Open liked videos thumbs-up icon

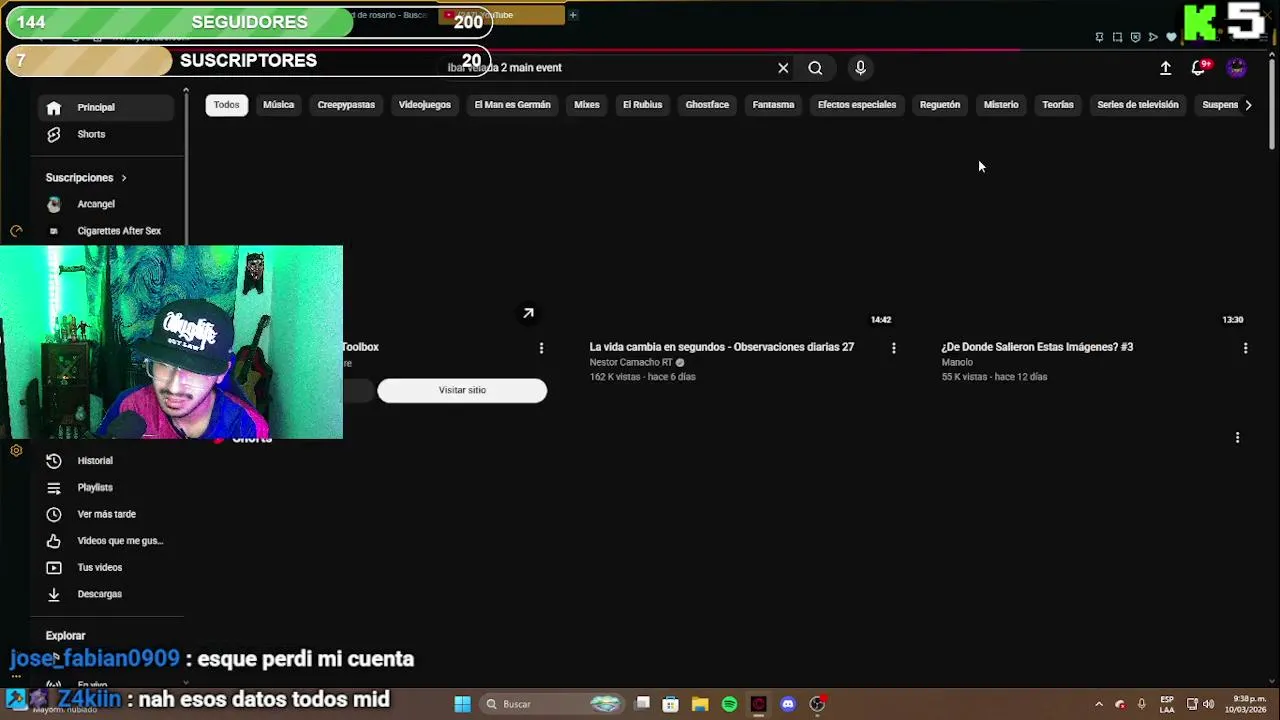pyautogui.click(x=54, y=541)
